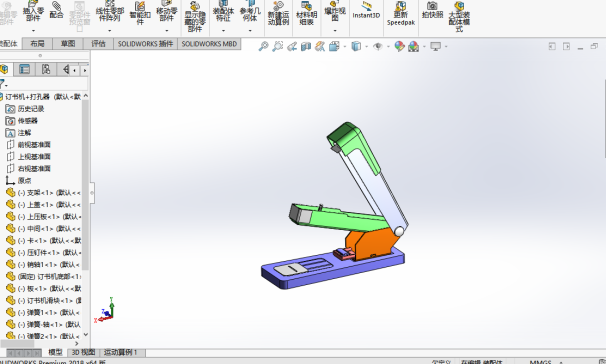The height and width of the screenshot is (364, 606).
Task: Click the view settings monitor icon
Action: pyautogui.click(x=436, y=47)
